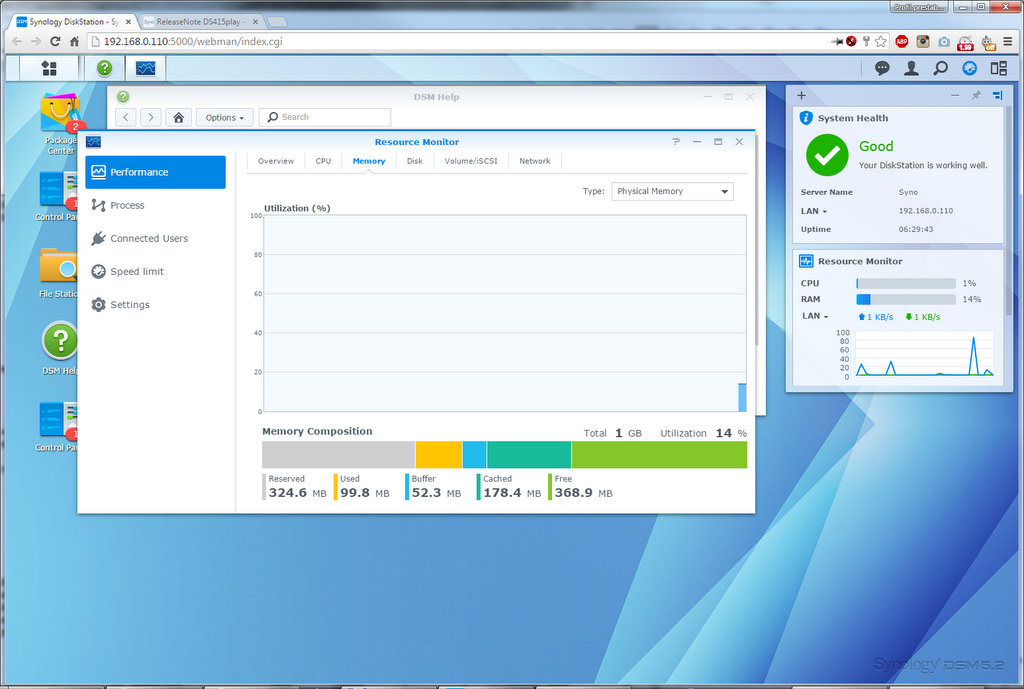The image size is (1024, 689).
Task: Click the widget panel dock position icon
Action: [997, 95]
